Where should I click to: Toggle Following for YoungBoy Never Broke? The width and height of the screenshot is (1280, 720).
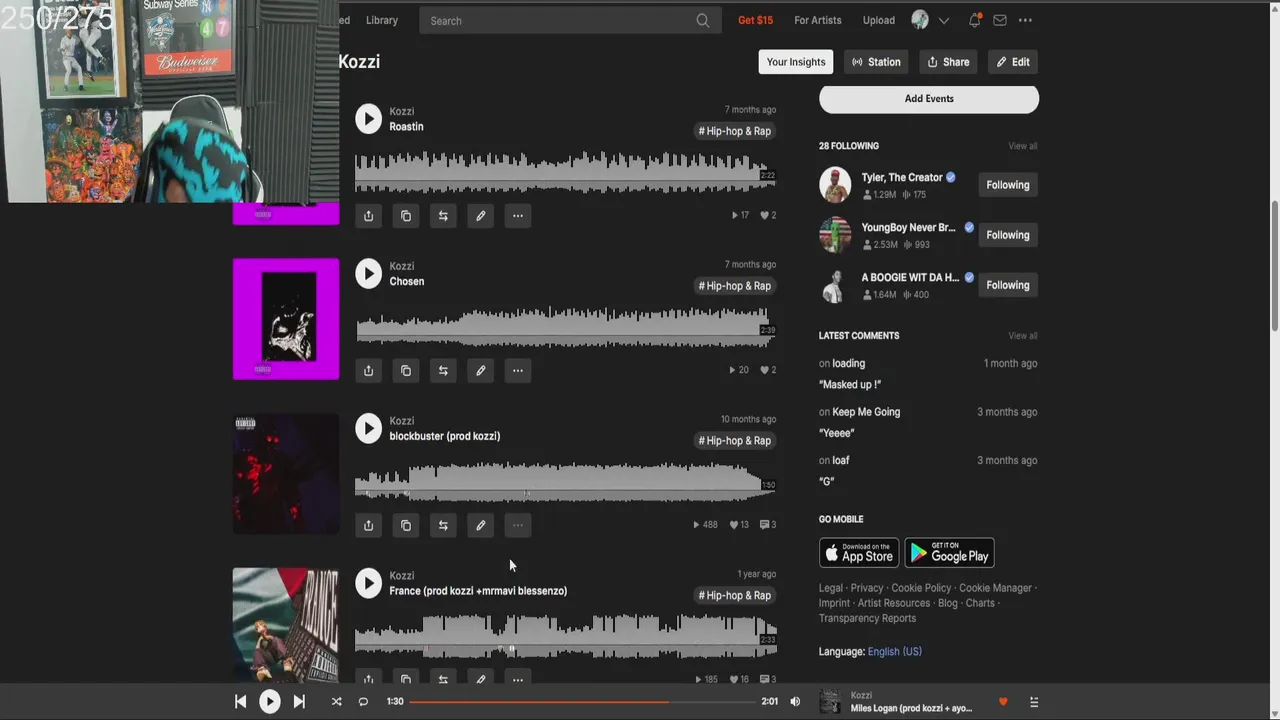point(1008,235)
